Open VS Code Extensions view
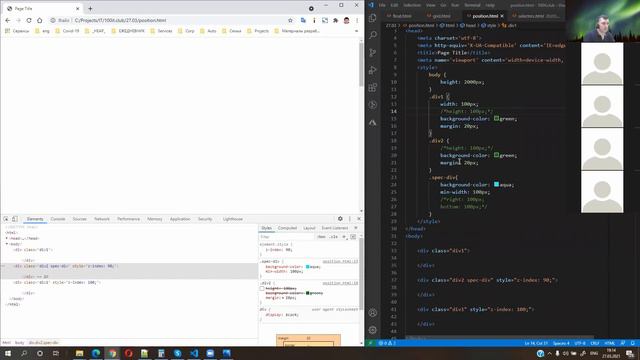The width and height of the screenshot is (640, 360). click(372, 87)
